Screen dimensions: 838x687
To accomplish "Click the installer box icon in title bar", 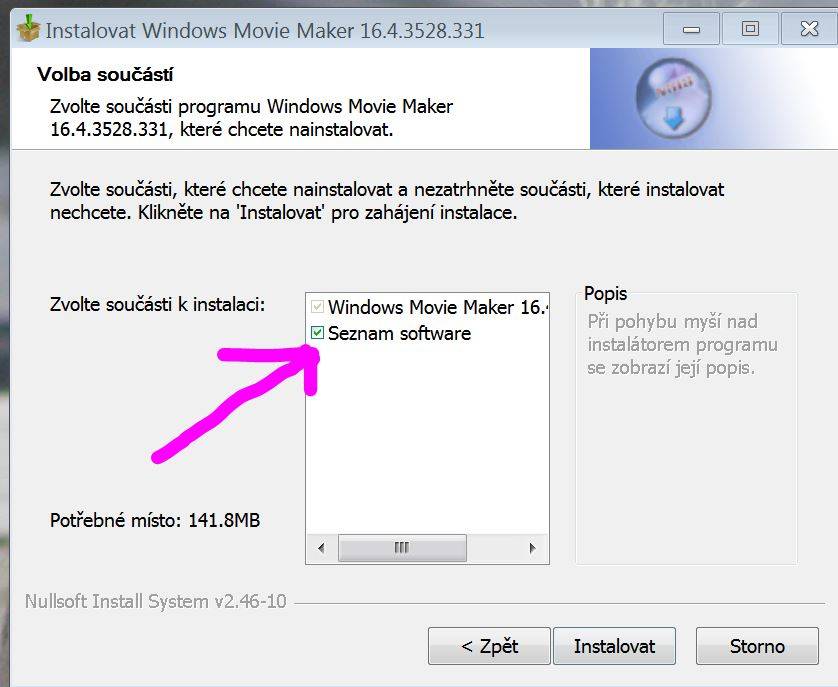I will click(29, 29).
